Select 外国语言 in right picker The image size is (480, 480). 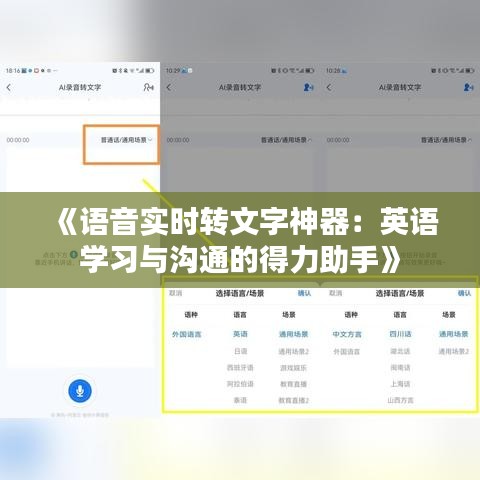coord(347,351)
